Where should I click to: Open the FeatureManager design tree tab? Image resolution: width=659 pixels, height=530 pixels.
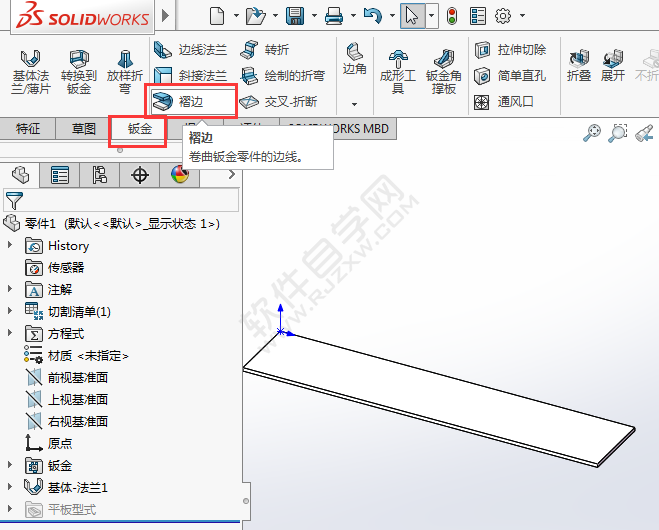click(x=20, y=175)
